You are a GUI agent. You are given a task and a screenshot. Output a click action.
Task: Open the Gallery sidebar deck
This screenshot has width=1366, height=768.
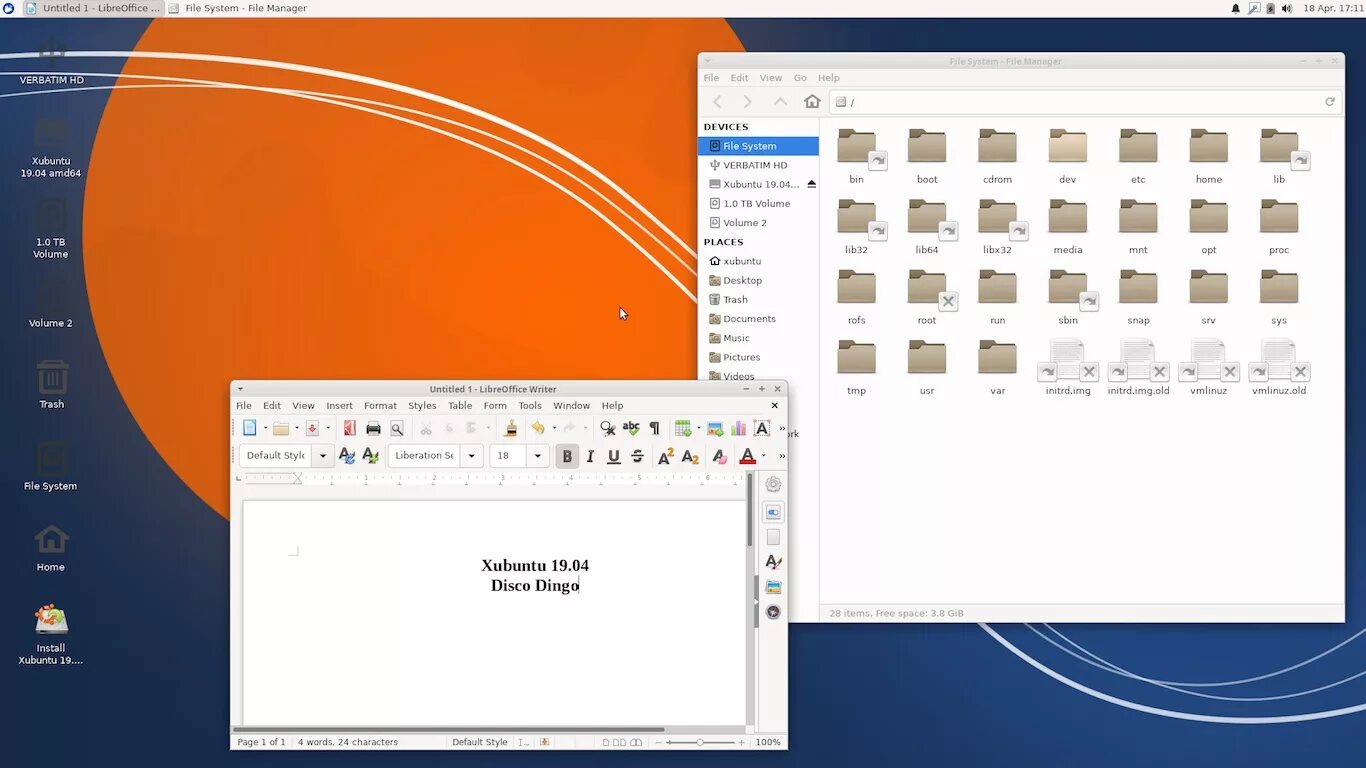(773, 587)
